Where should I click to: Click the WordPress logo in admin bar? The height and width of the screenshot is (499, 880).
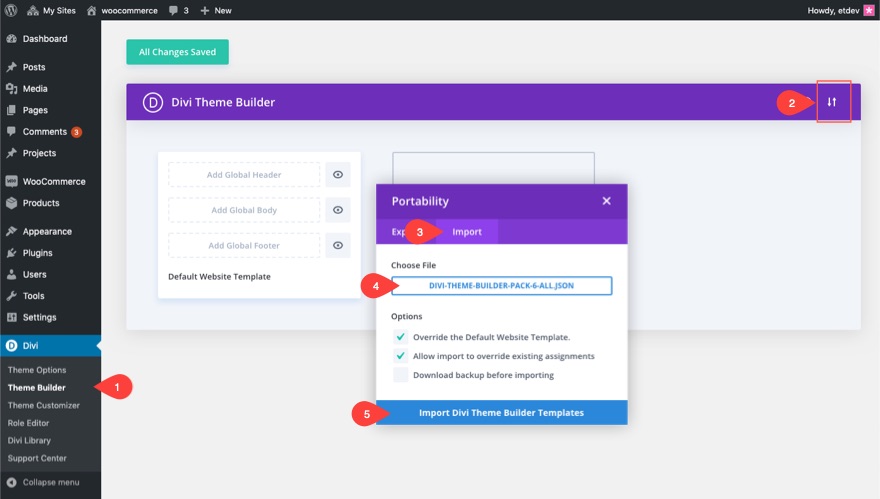[11, 10]
